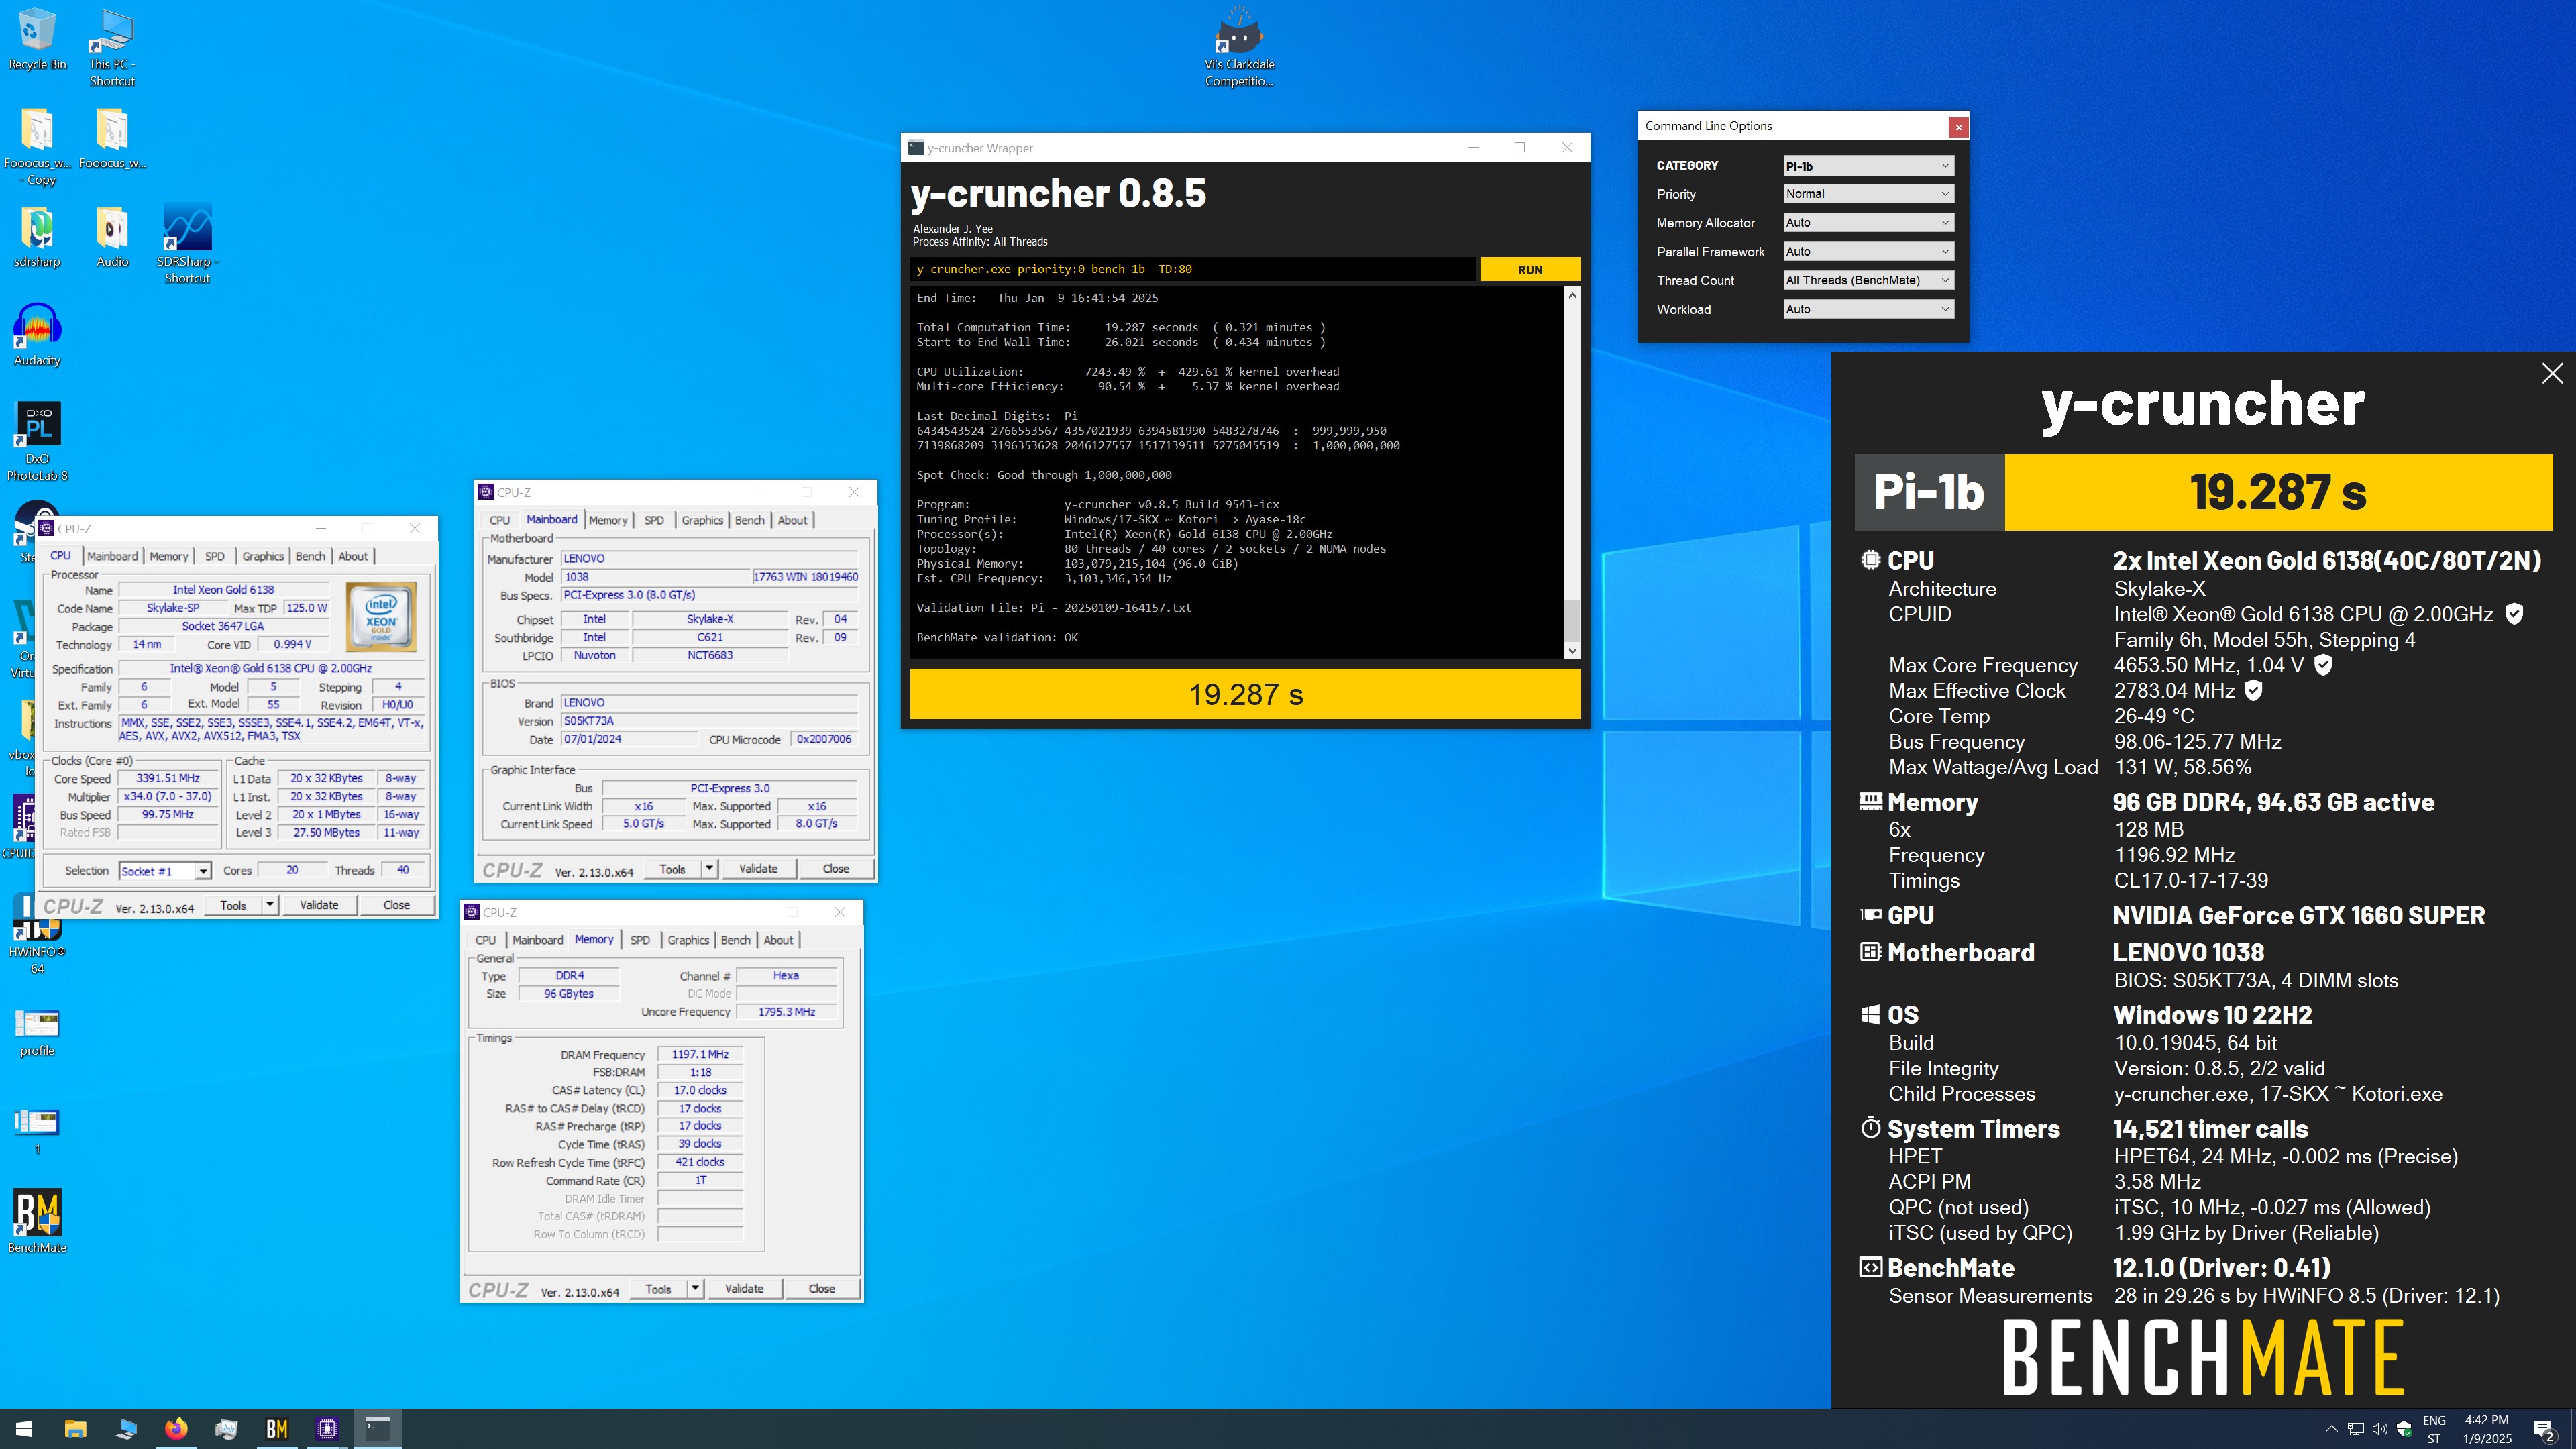Open Windows Start menu
Screen dimensions: 2576x1449
(24, 1429)
